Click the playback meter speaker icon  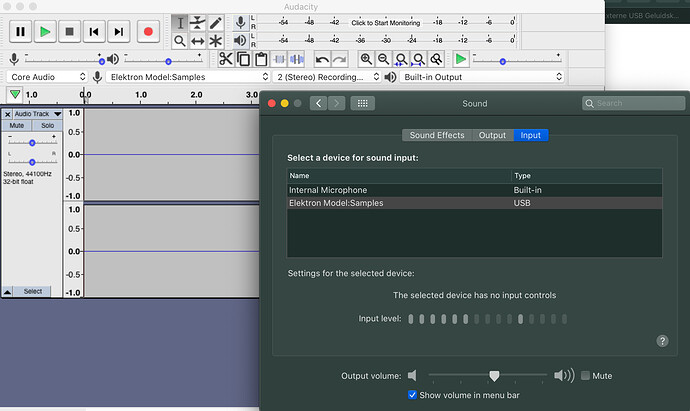[x=240, y=40]
